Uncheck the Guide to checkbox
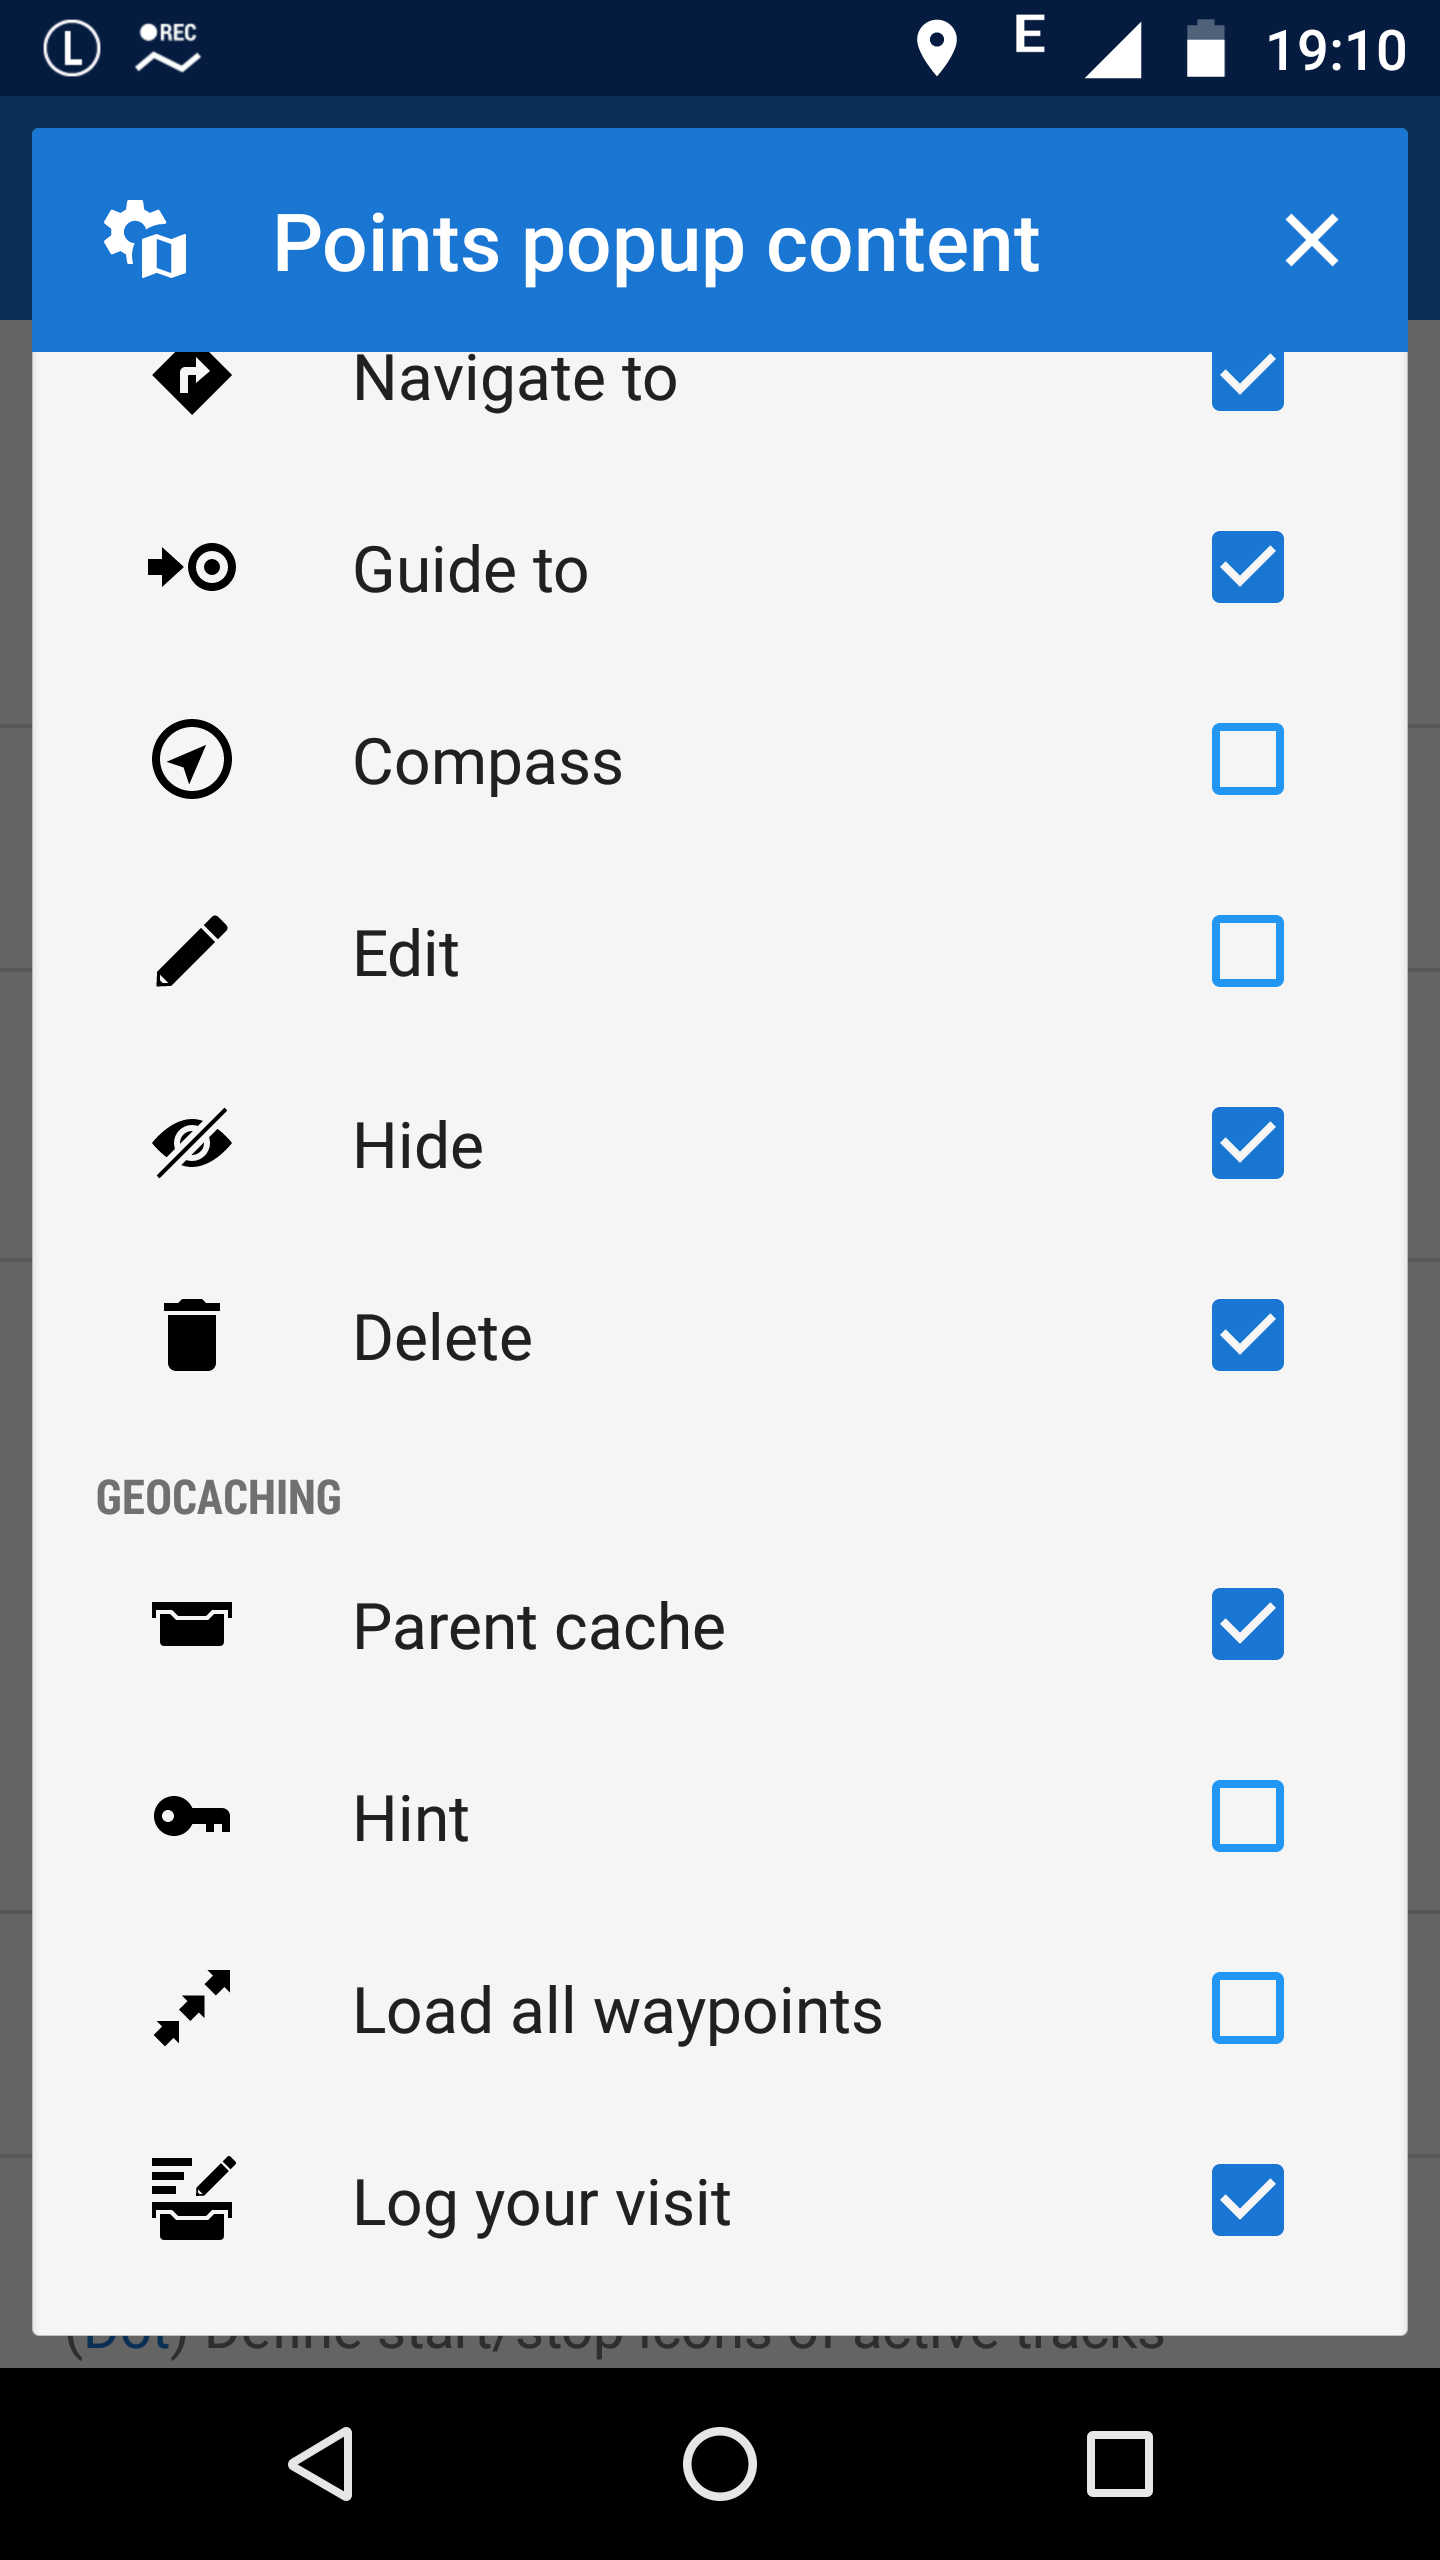This screenshot has width=1440, height=2560. point(1247,567)
